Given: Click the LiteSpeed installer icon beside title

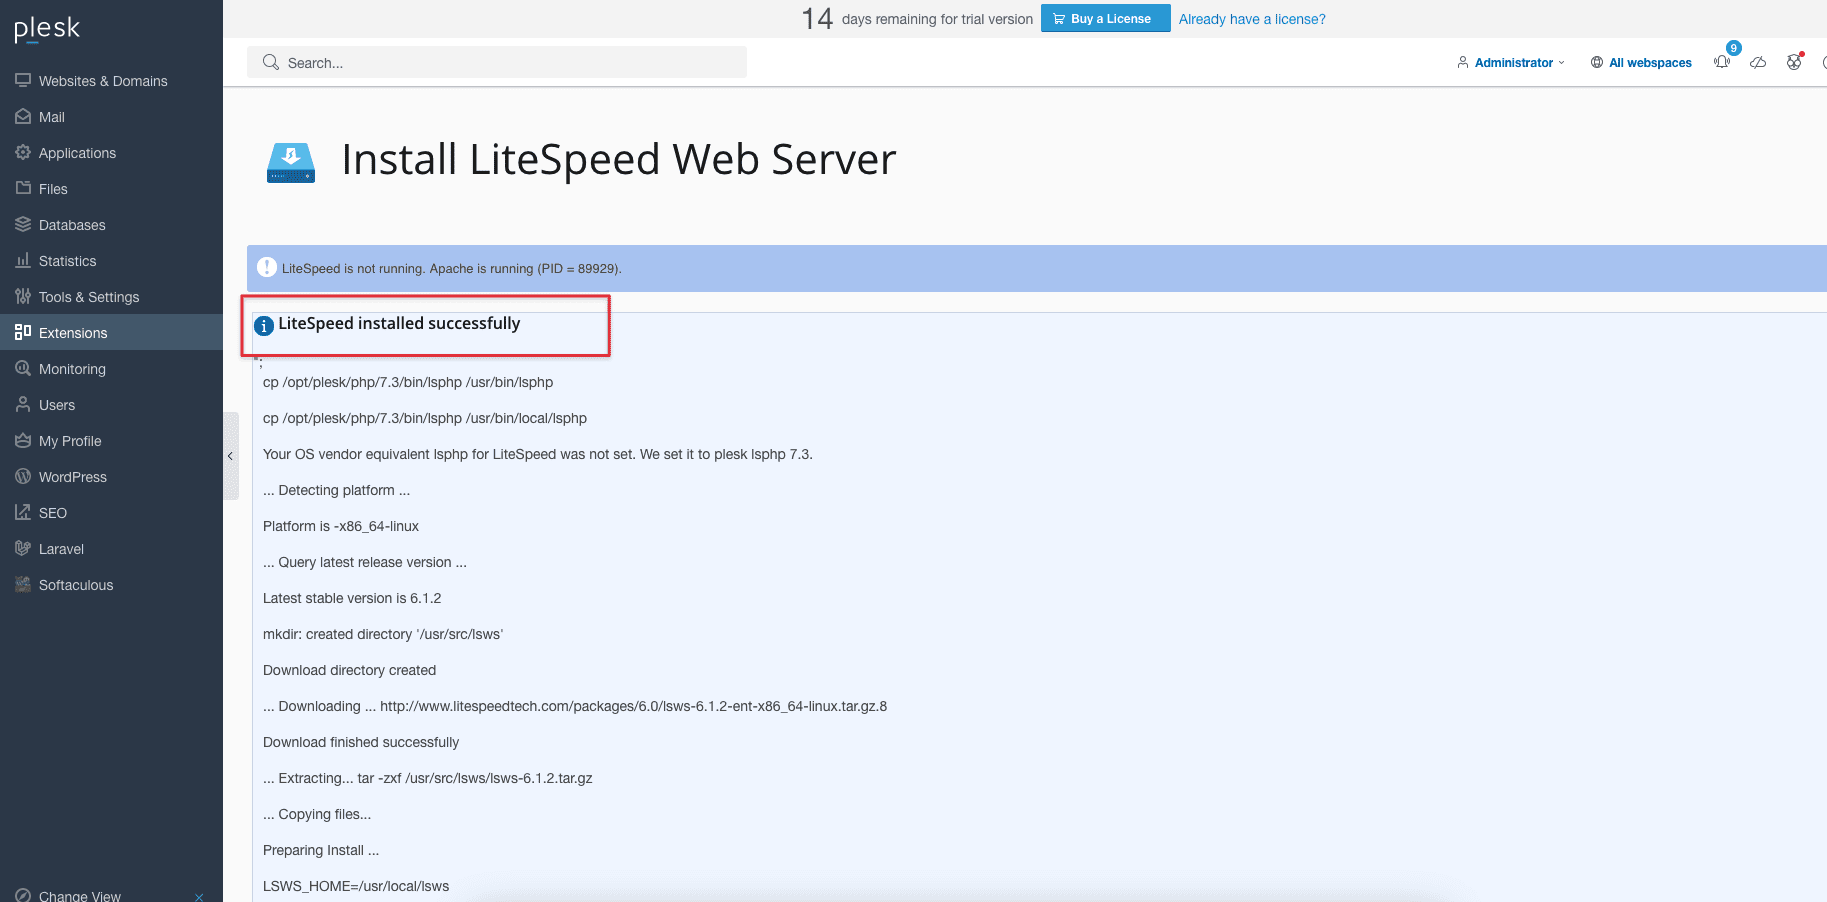Looking at the screenshot, I should click(x=291, y=162).
